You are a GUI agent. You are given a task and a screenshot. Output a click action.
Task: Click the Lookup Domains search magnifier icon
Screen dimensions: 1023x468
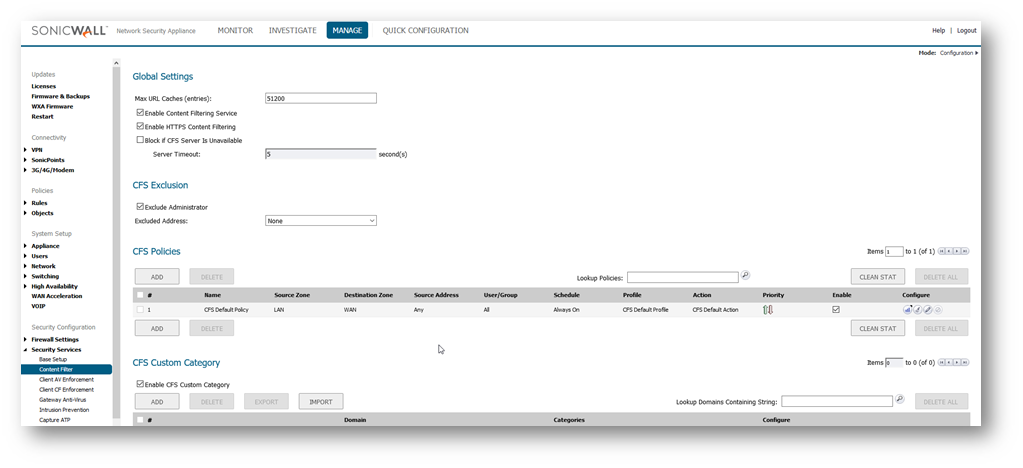(900, 400)
